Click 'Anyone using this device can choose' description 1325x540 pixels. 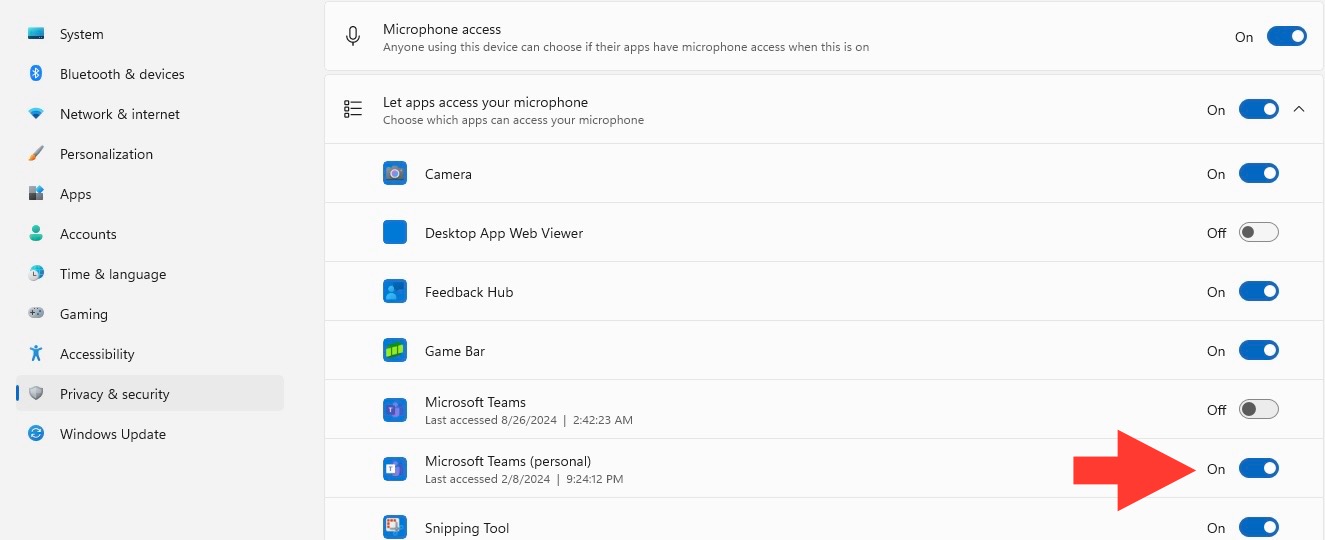click(x=626, y=47)
